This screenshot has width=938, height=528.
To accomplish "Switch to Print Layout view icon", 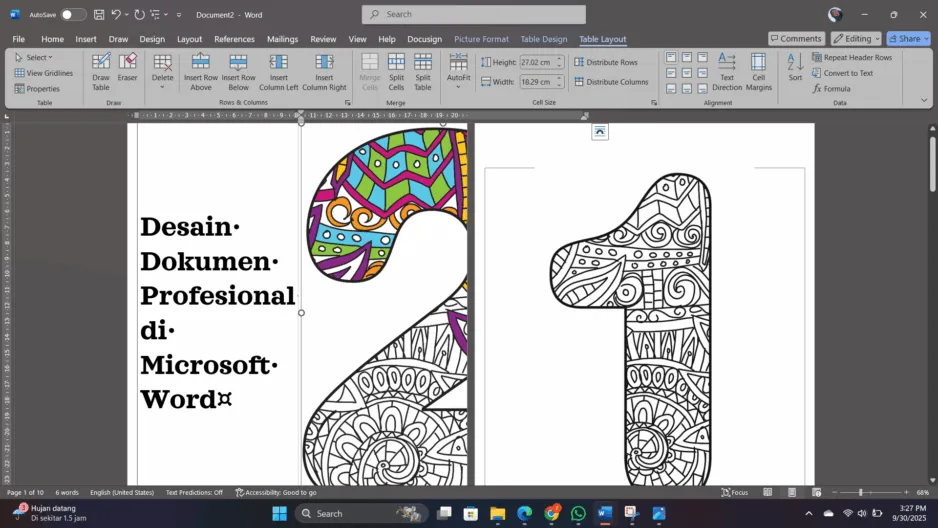I will click(x=792, y=492).
